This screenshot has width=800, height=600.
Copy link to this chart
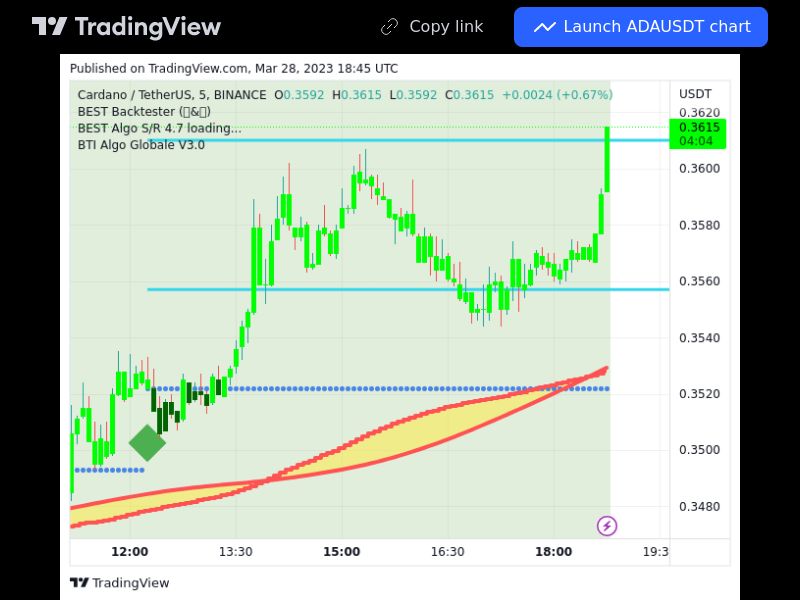432,27
